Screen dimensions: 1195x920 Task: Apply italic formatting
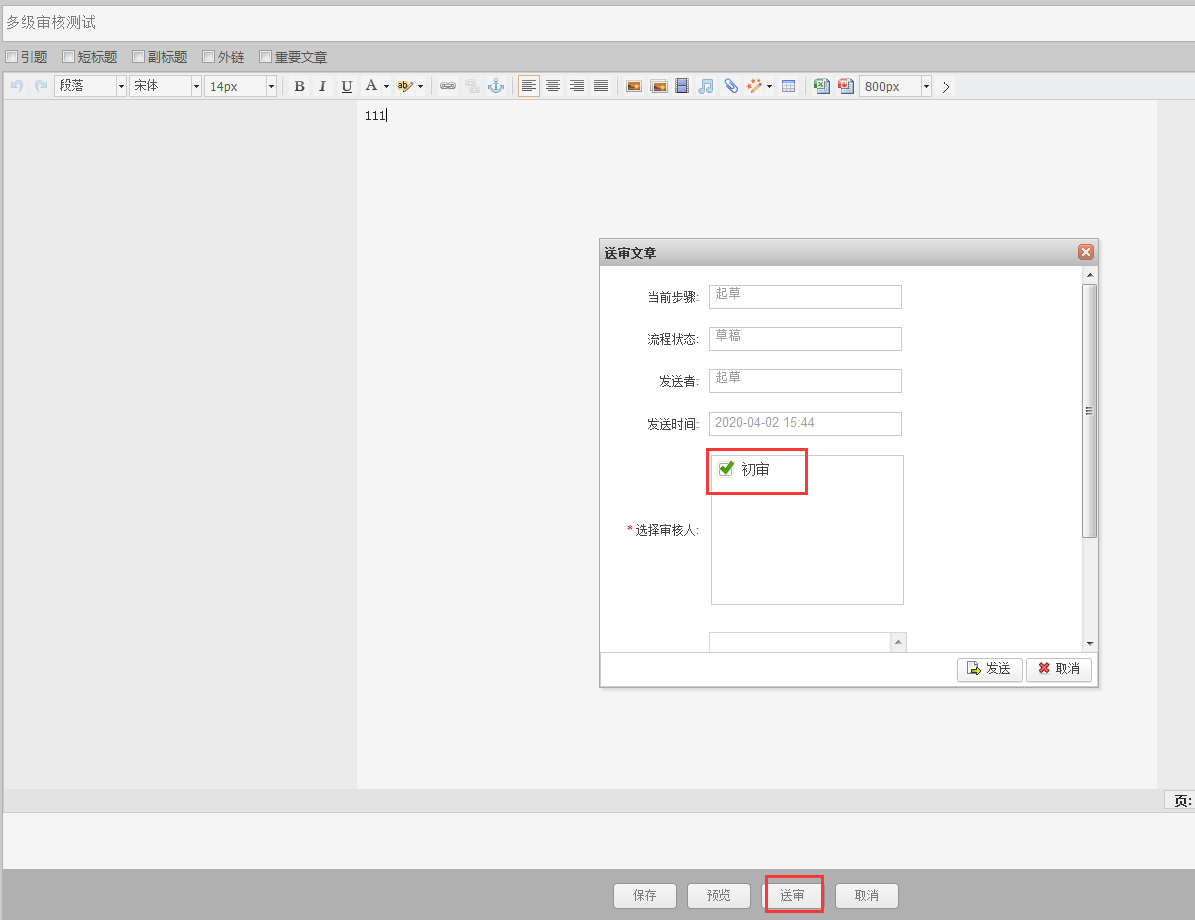(322, 87)
